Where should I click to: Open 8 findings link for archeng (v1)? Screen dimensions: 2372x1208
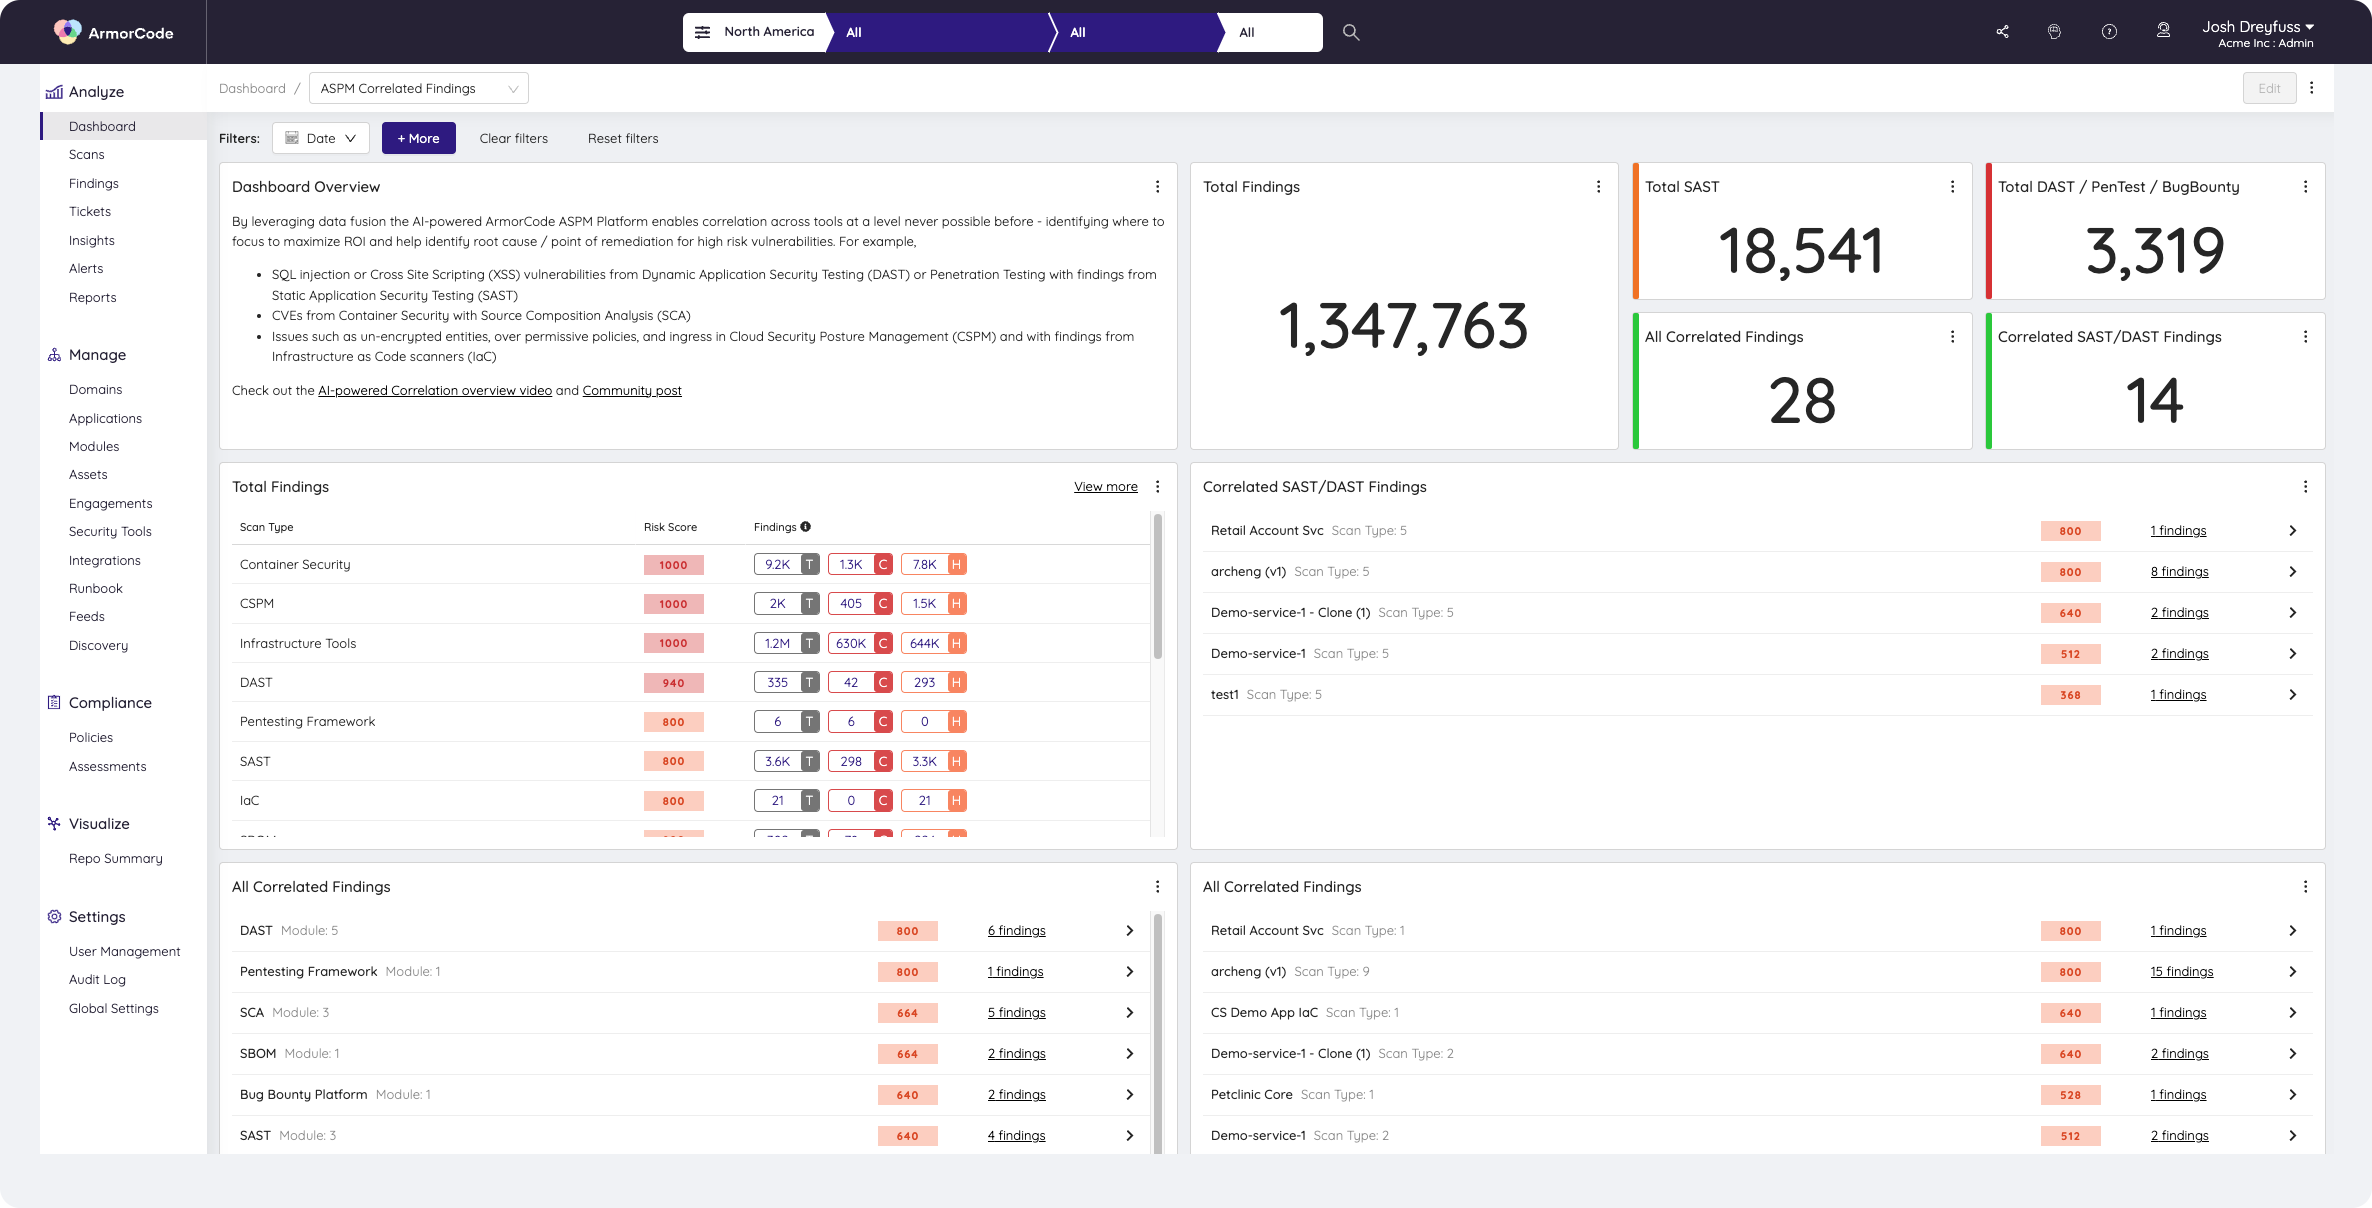[x=2180, y=572]
